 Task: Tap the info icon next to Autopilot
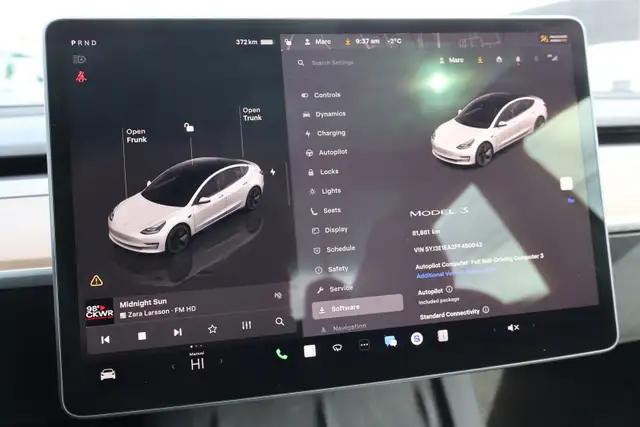pyautogui.click(x=449, y=289)
